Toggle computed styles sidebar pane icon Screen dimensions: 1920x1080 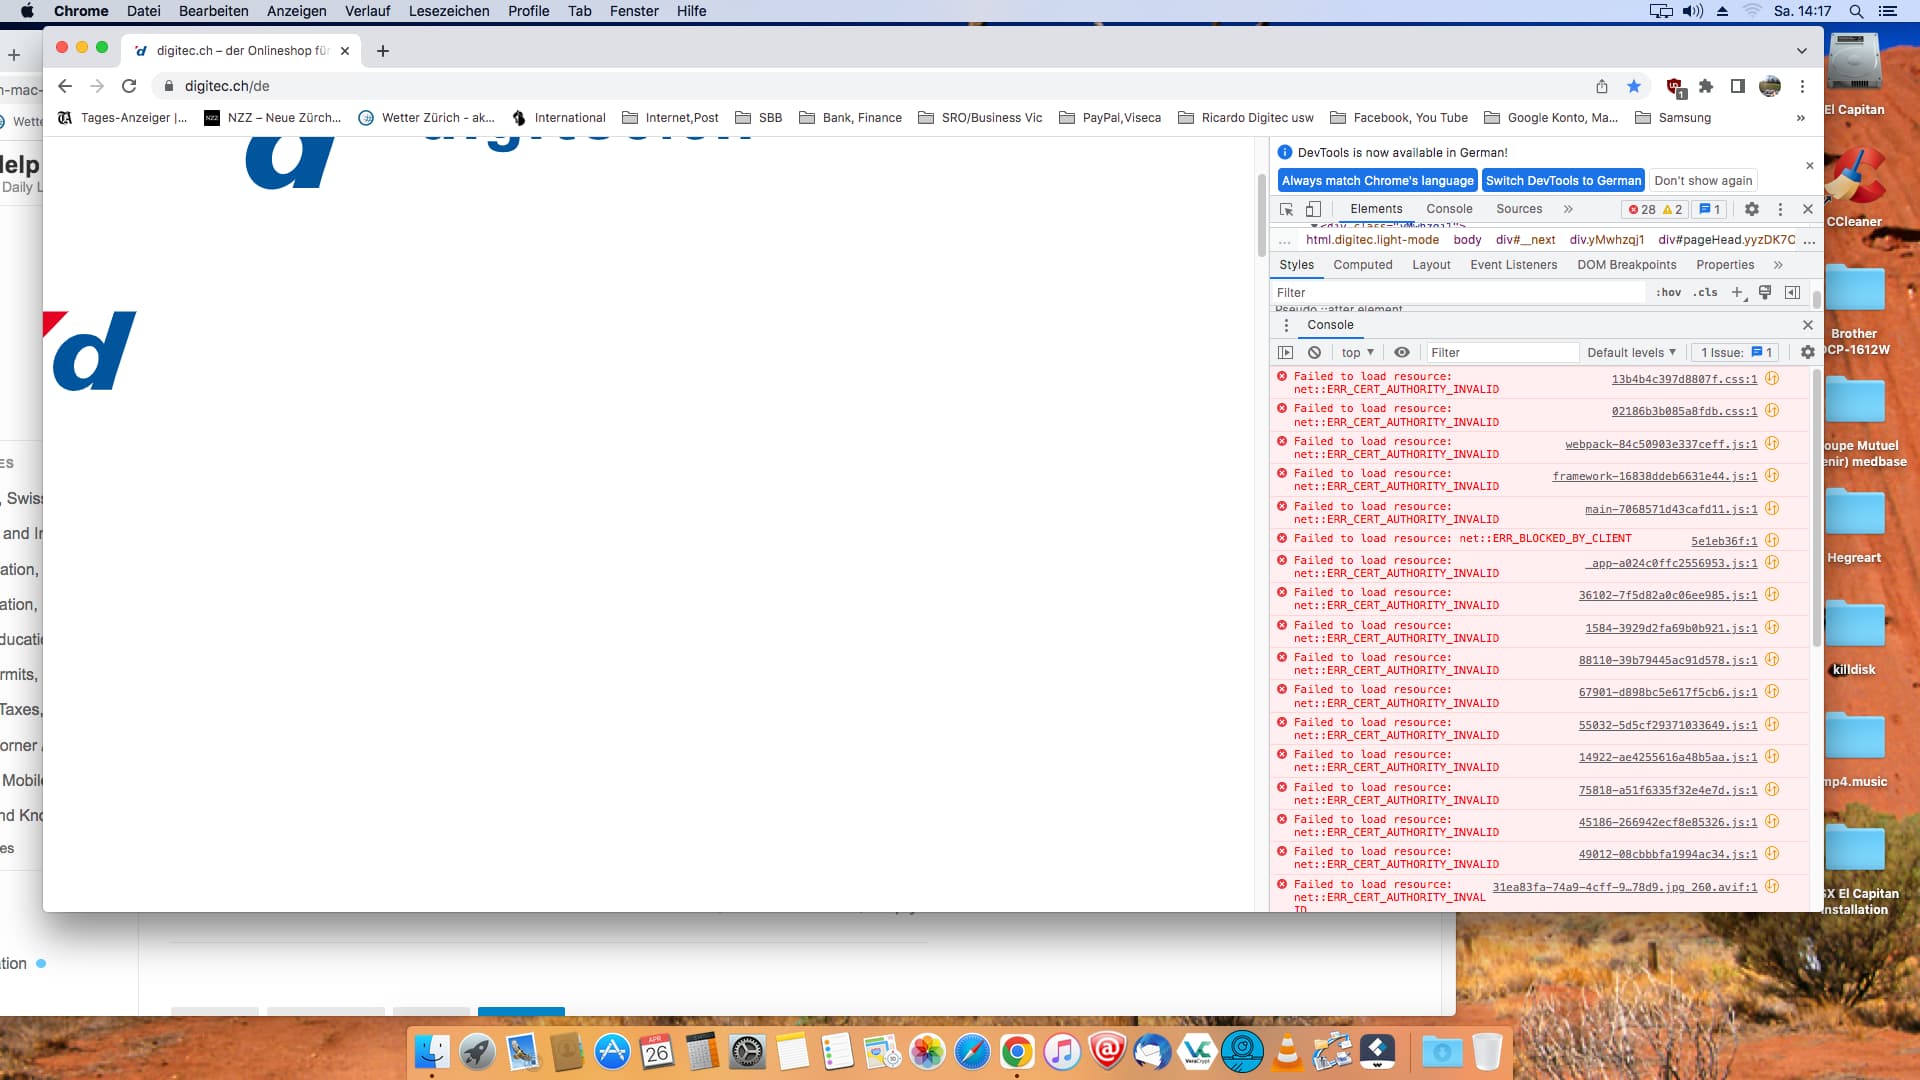[1792, 293]
